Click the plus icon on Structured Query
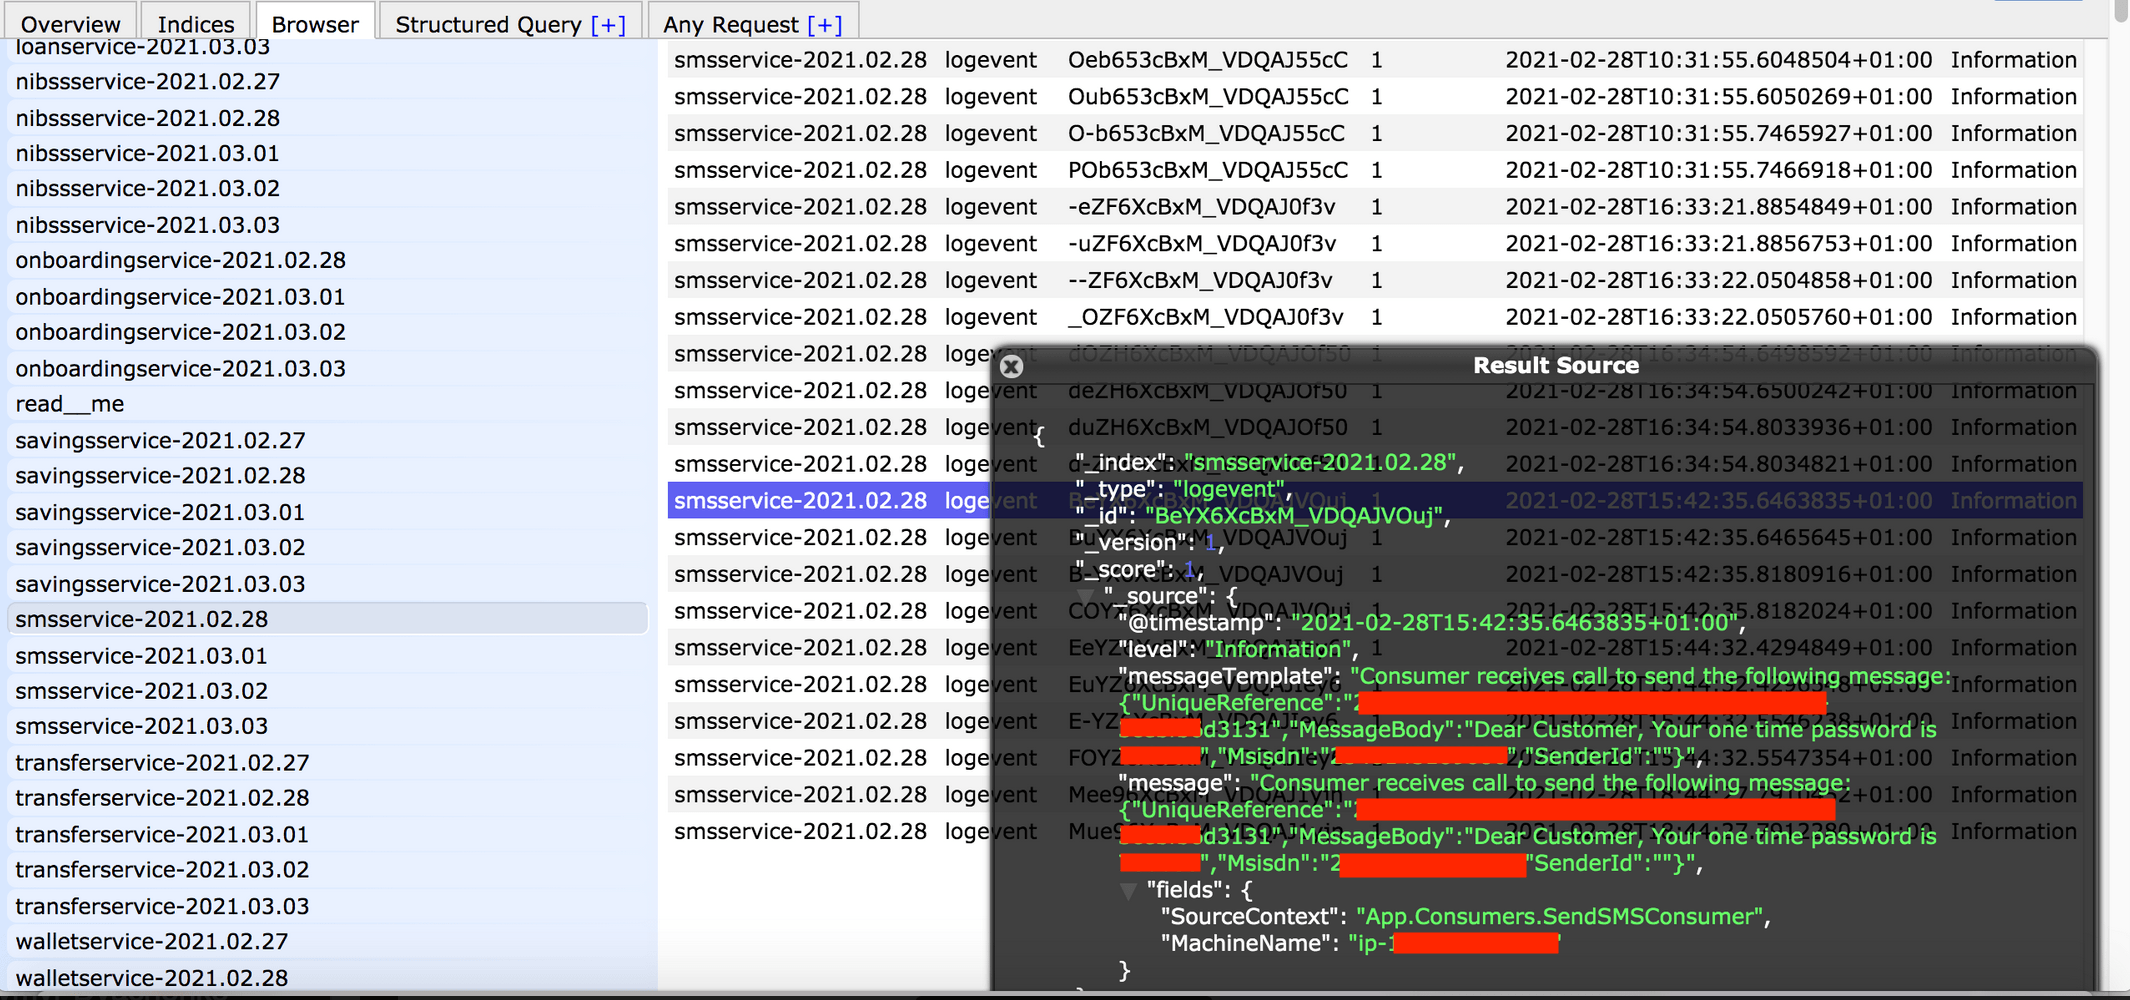The image size is (2130, 1000). click(608, 24)
